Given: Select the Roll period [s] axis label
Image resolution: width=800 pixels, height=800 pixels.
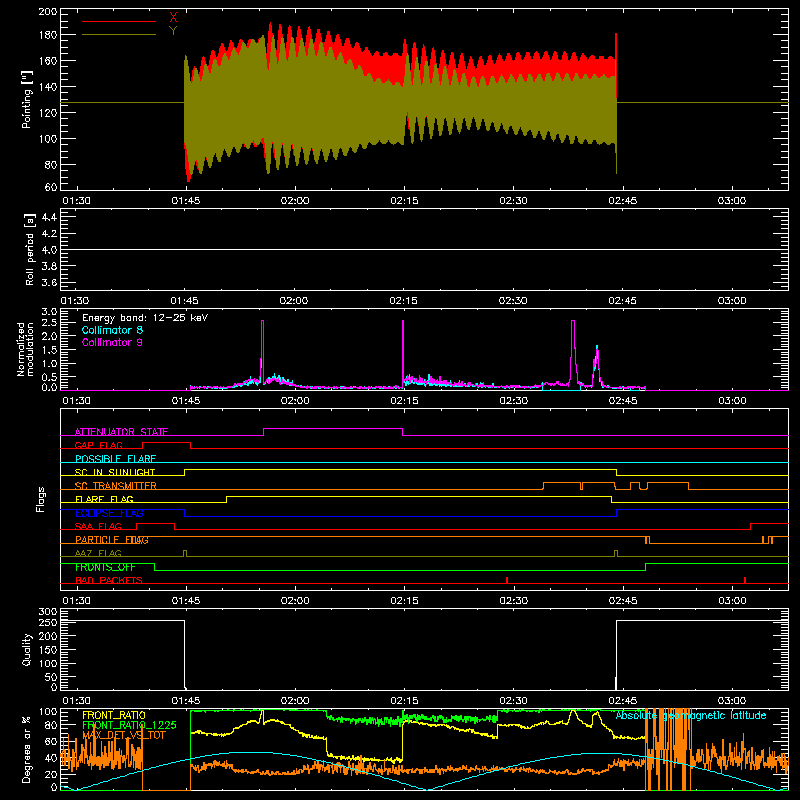Looking at the screenshot, I should tap(30, 249).
